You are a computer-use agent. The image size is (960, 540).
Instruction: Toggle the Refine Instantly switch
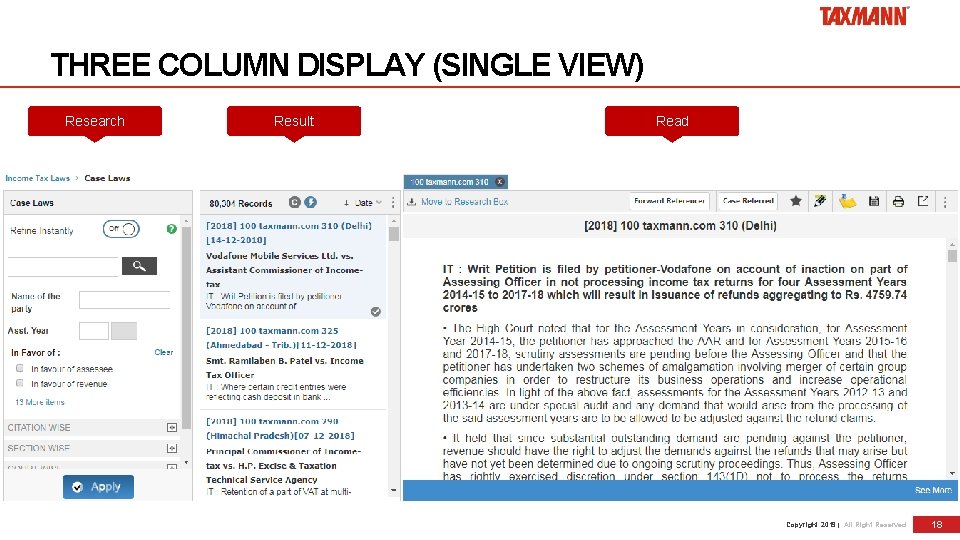pos(121,229)
